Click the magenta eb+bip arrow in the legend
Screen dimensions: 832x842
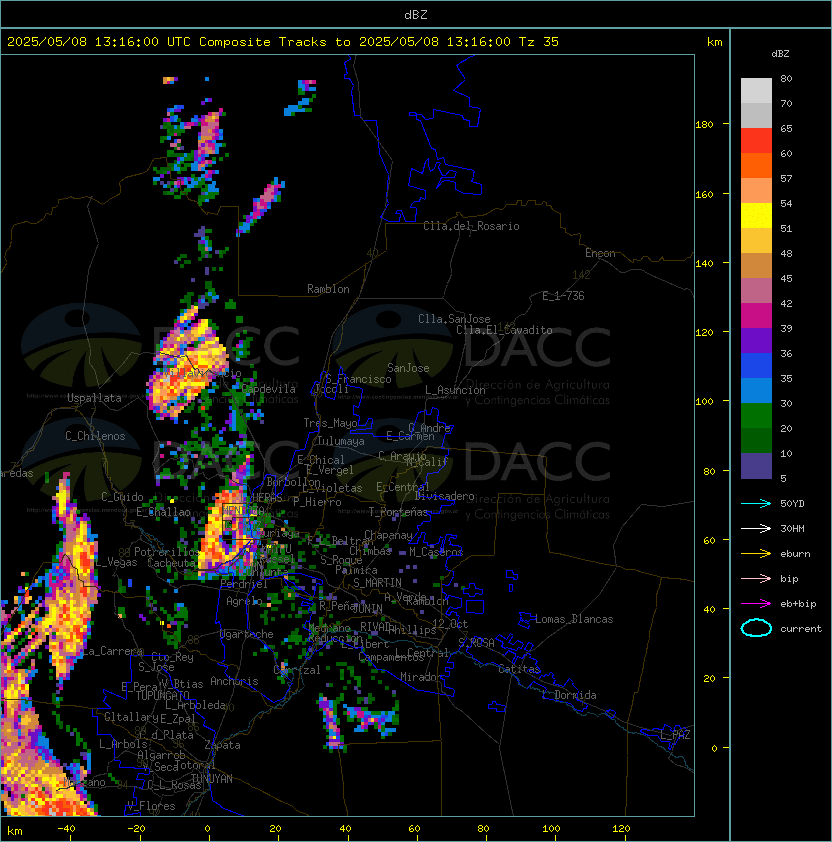pyautogui.click(x=756, y=604)
